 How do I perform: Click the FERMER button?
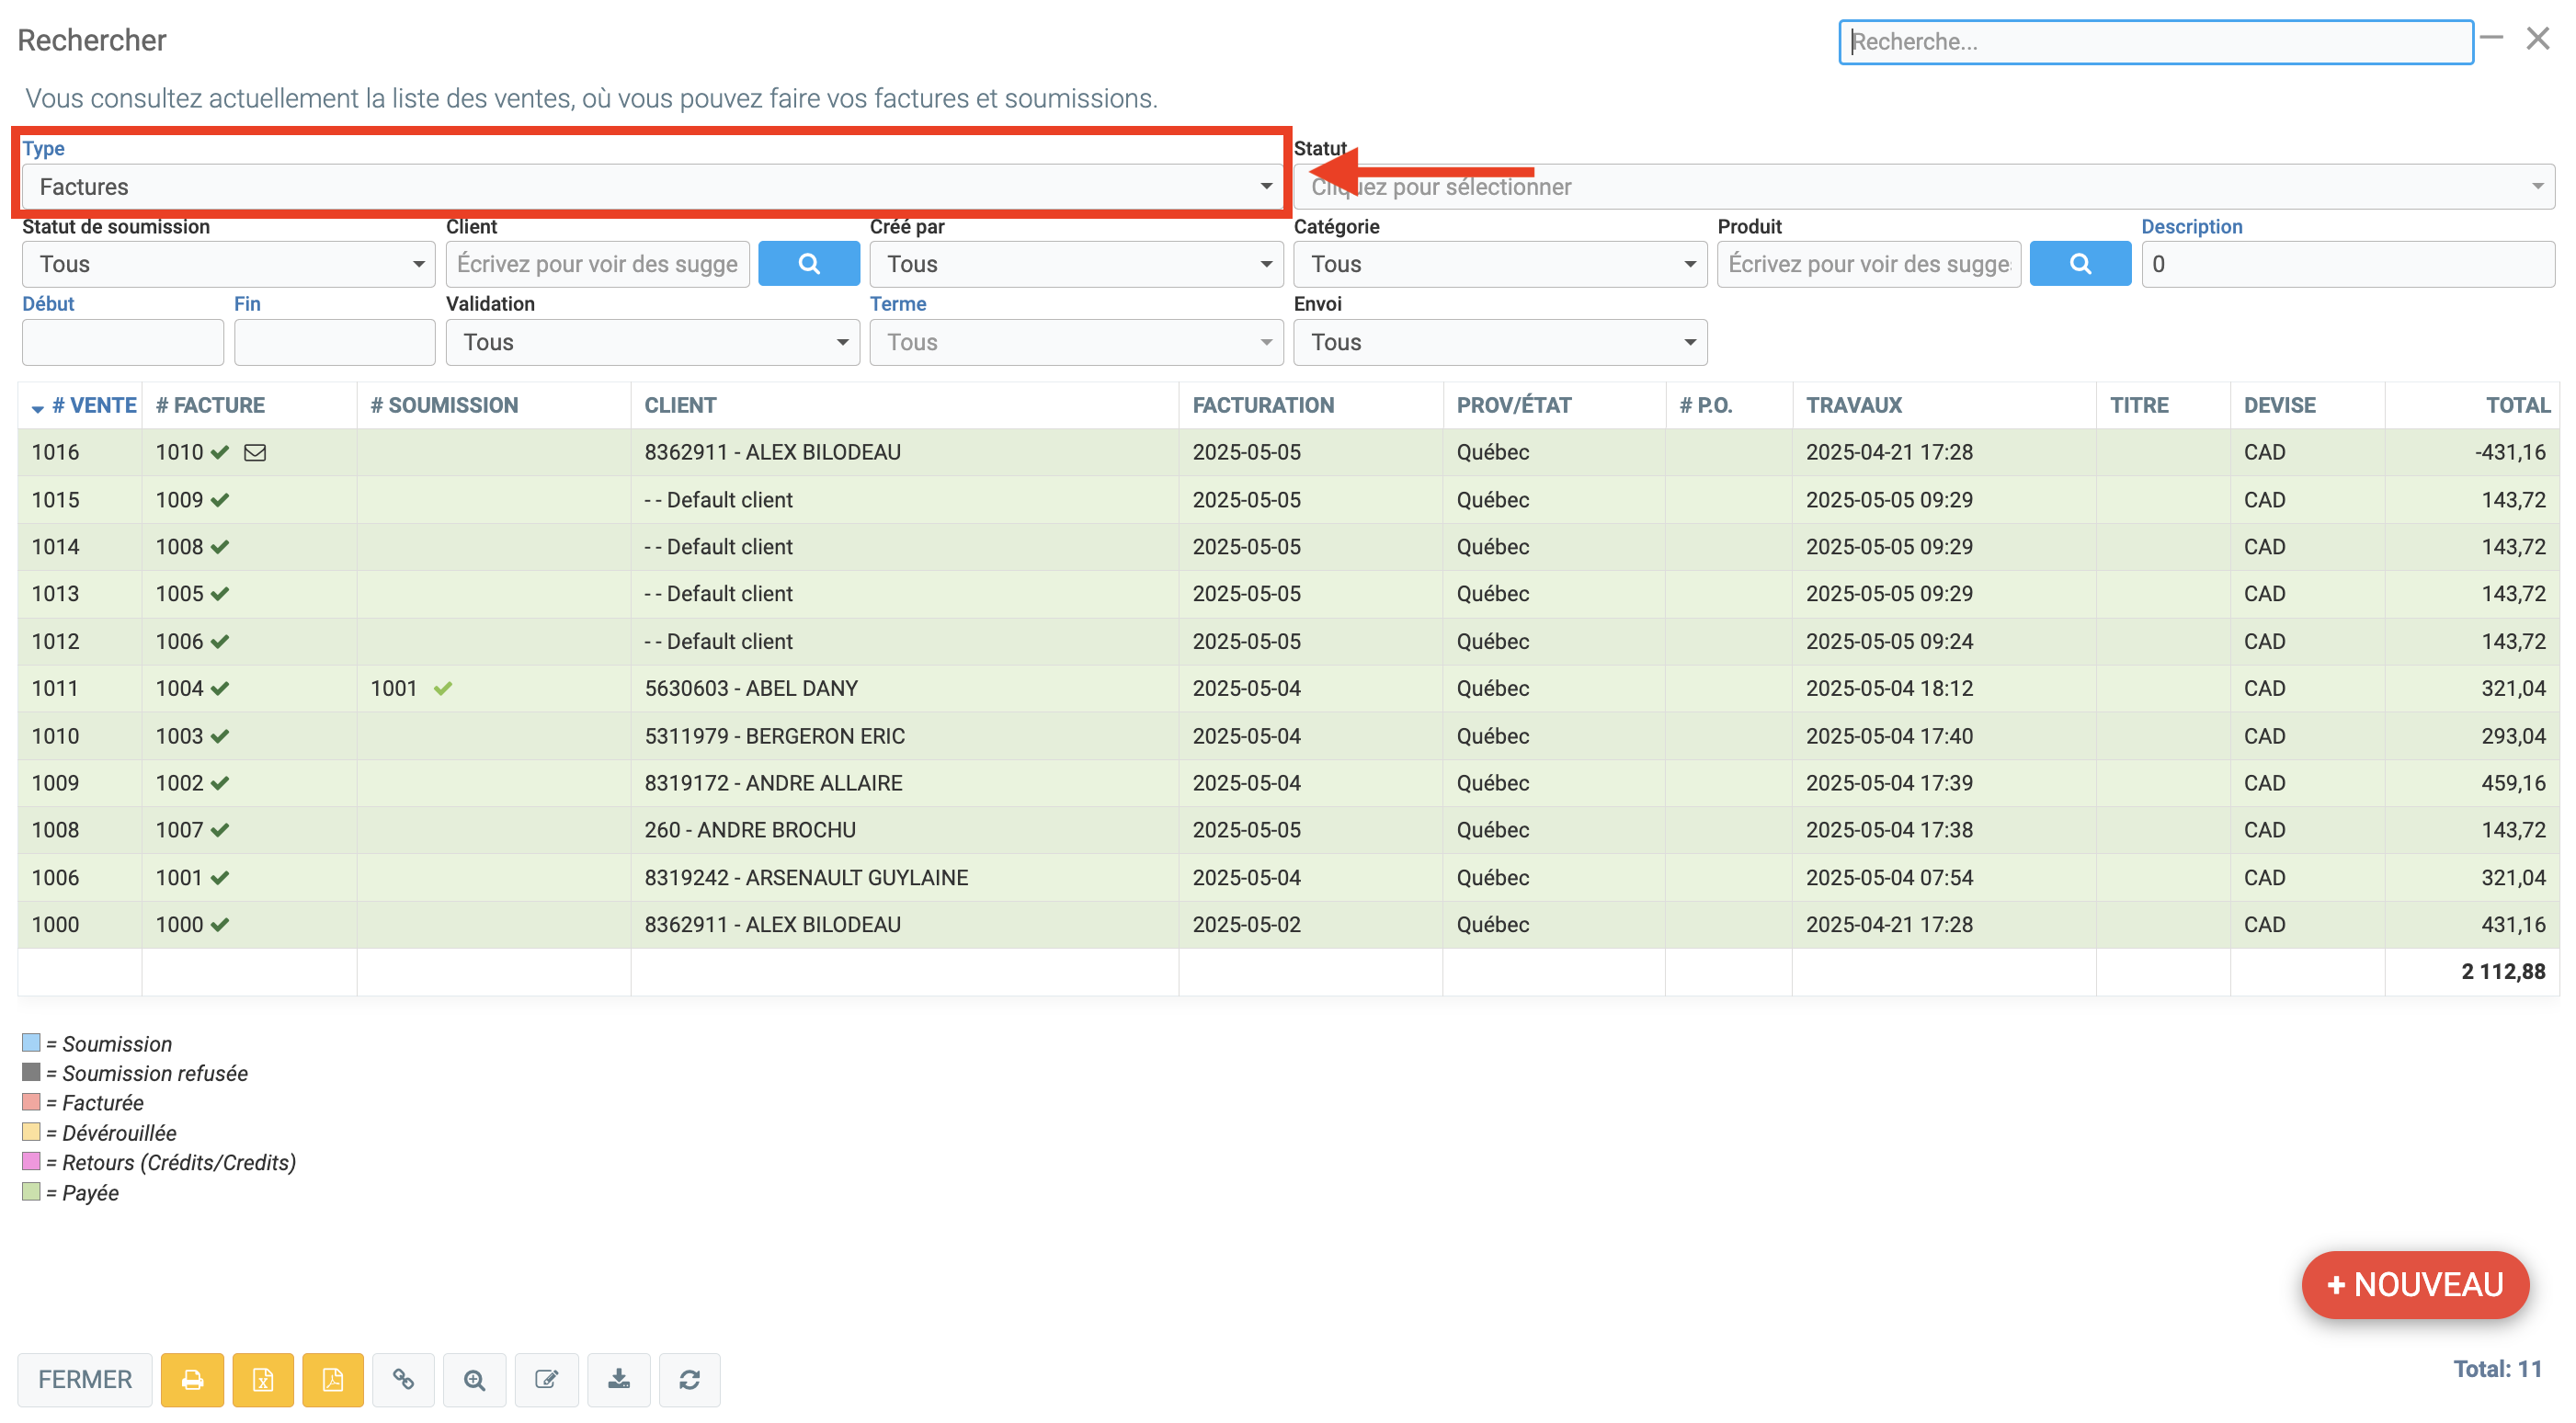[x=85, y=1380]
